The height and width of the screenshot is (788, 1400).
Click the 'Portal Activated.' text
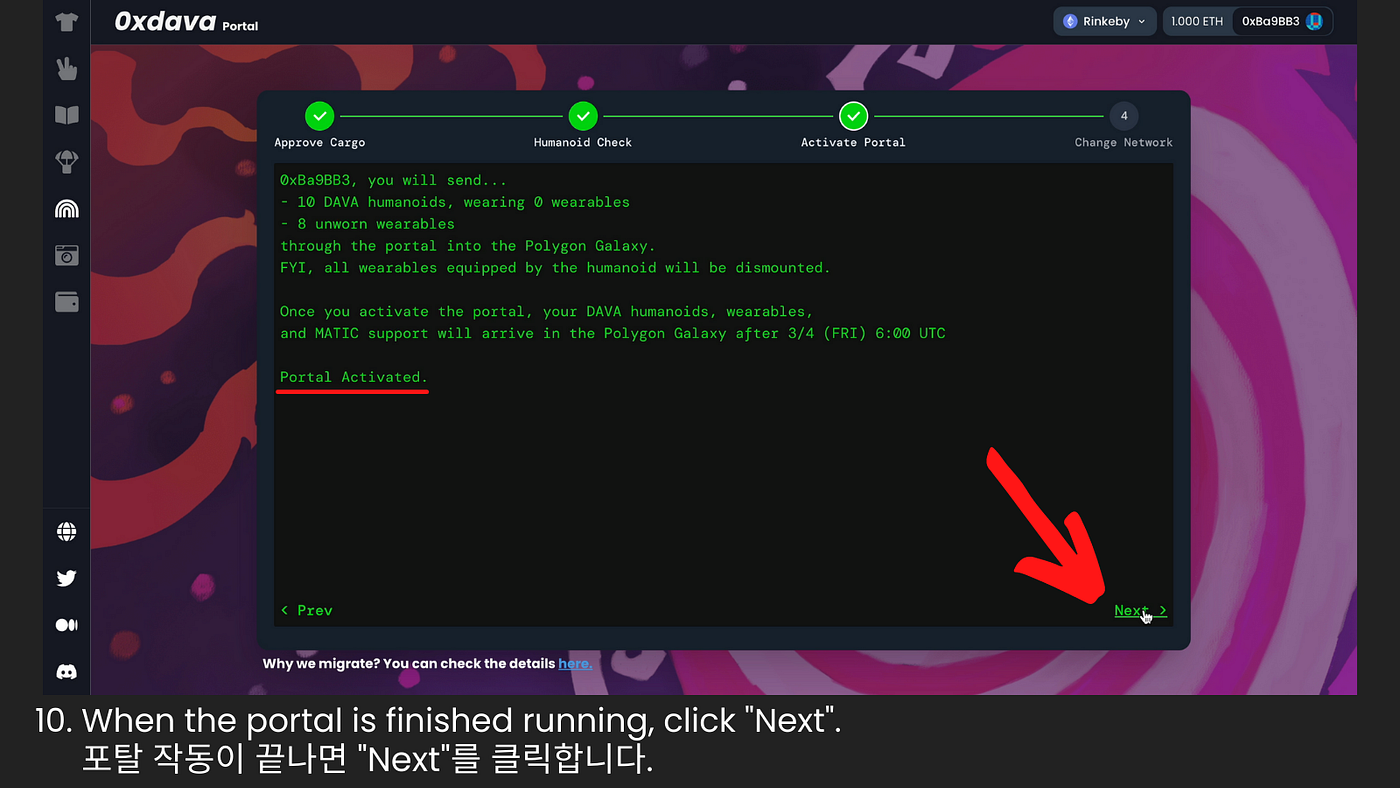354,377
